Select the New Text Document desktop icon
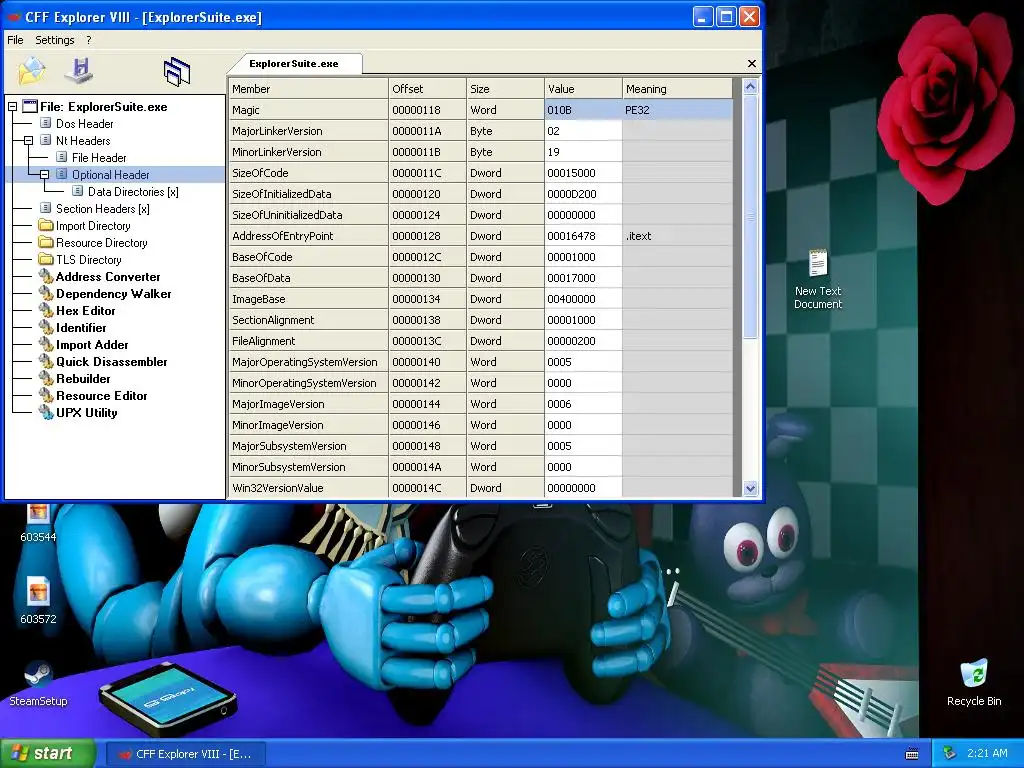This screenshot has width=1024, height=768. pyautogui.click(x=818, y=280)
